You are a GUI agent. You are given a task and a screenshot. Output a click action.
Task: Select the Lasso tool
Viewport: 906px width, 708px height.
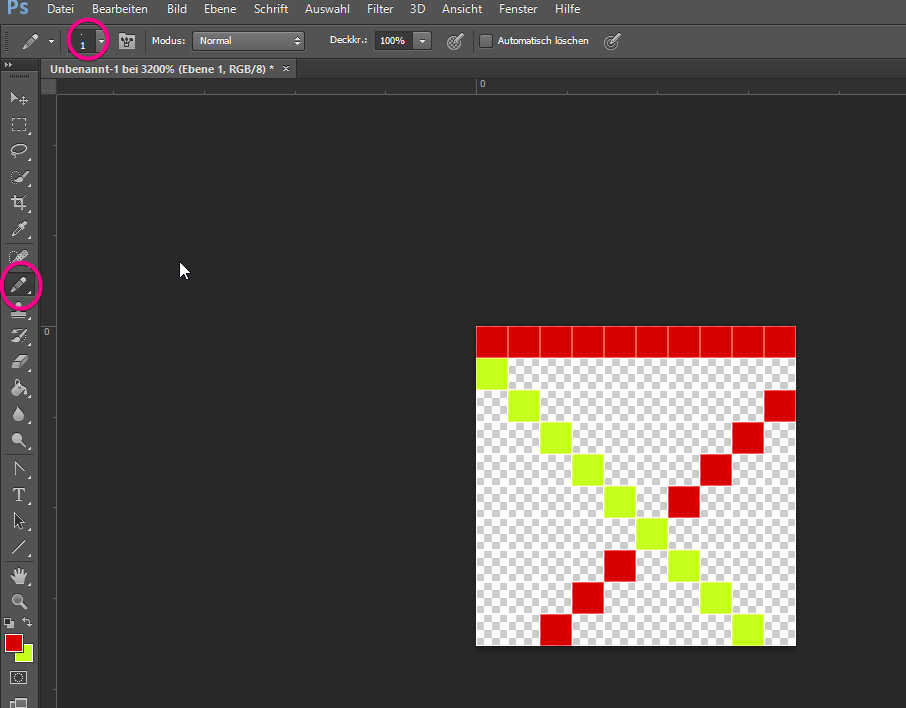click(x=20, y=151)
